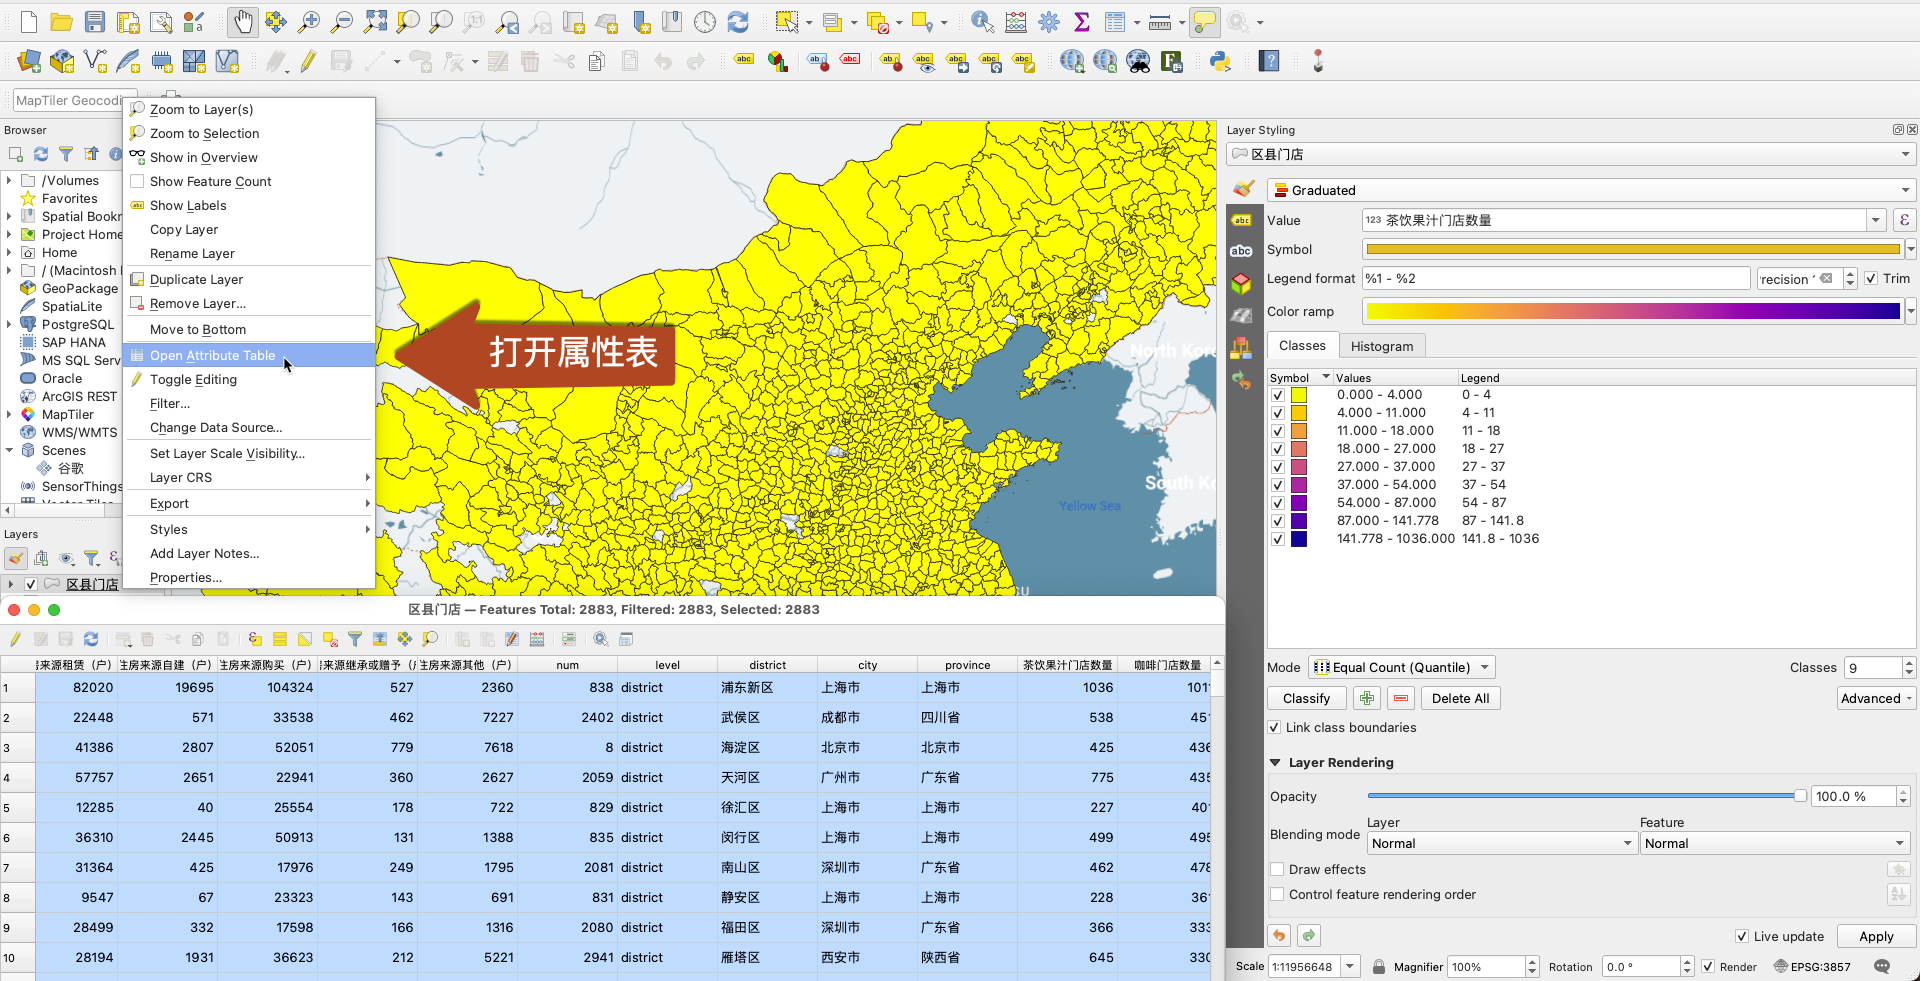Open project with the folder icon
Screen dimensions: 1921x981
coord(62,22)
